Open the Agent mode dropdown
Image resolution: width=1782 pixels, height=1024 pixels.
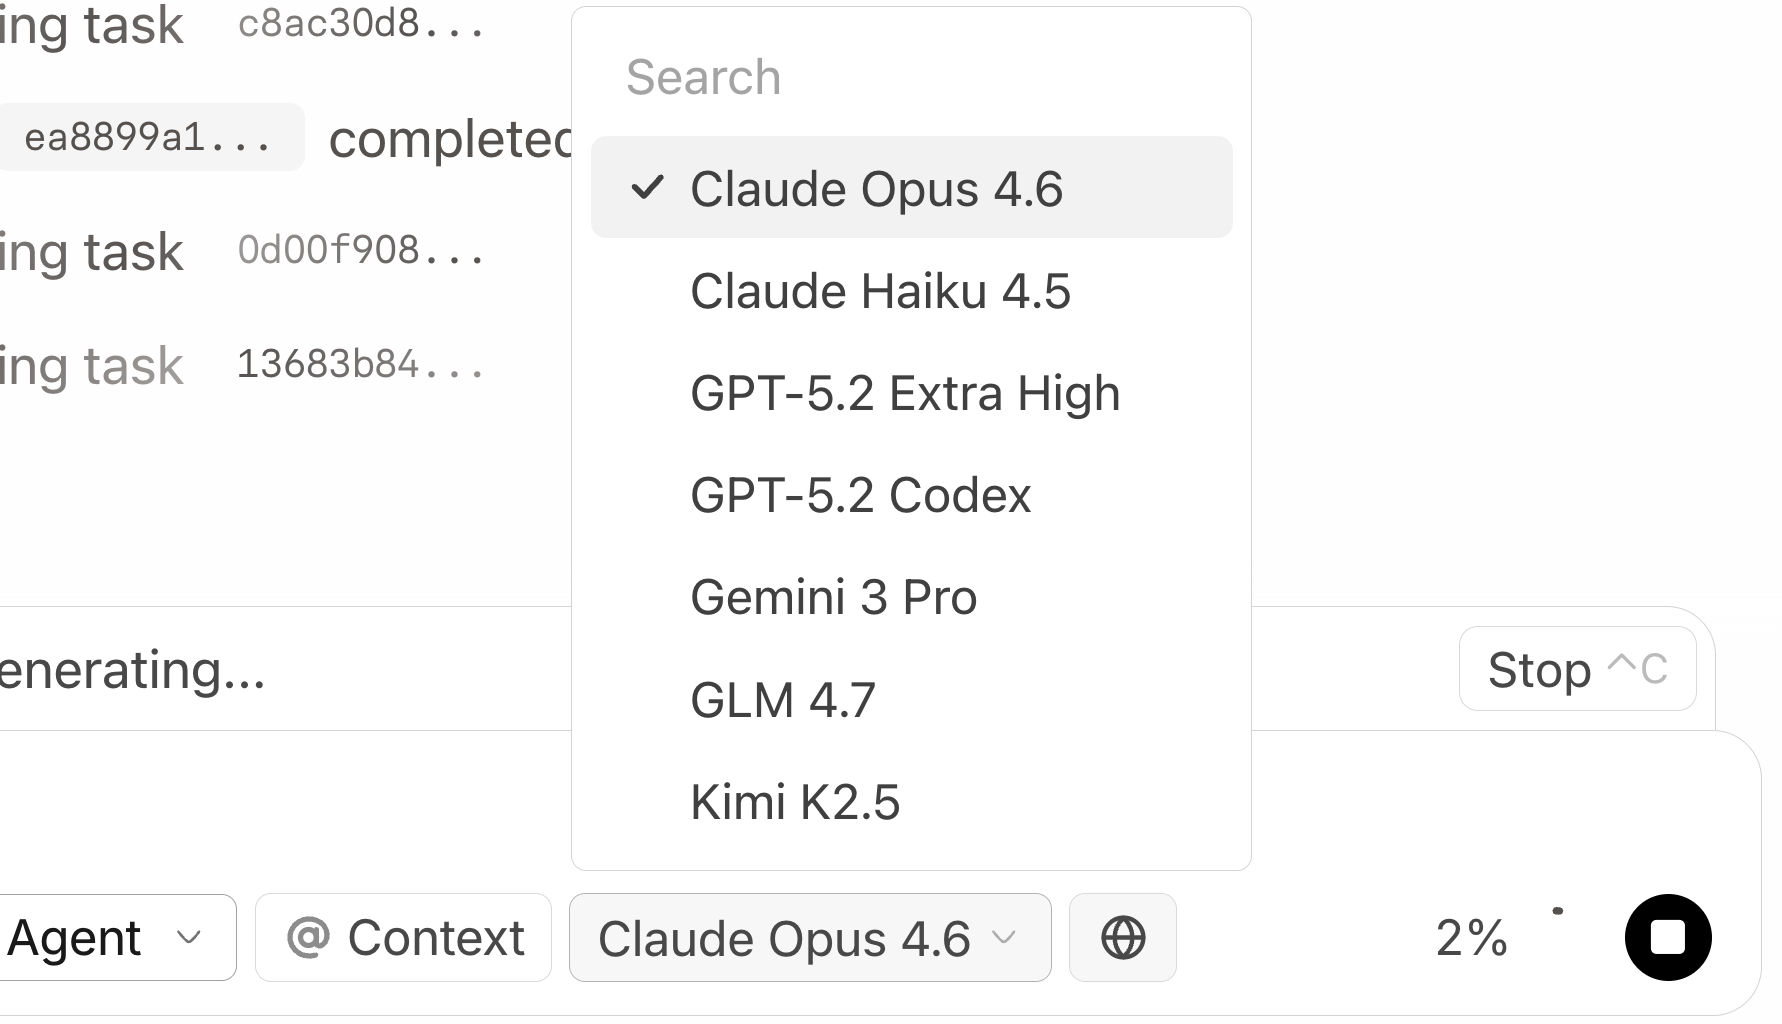108,938
